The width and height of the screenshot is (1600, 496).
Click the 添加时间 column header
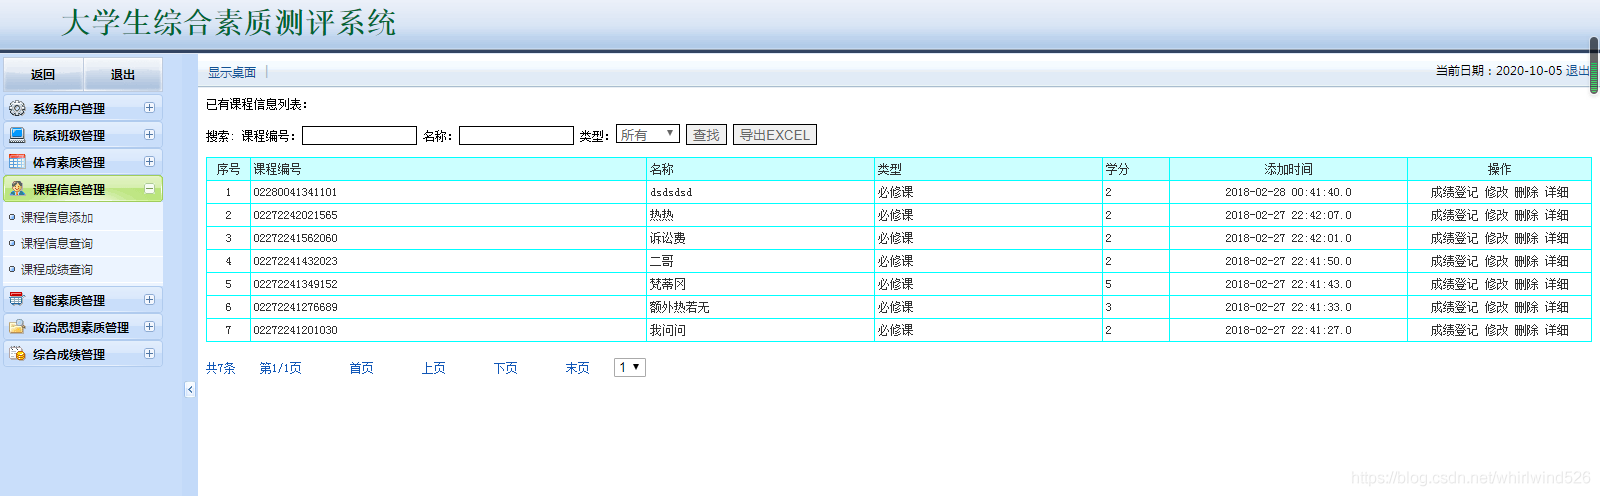1288,169
